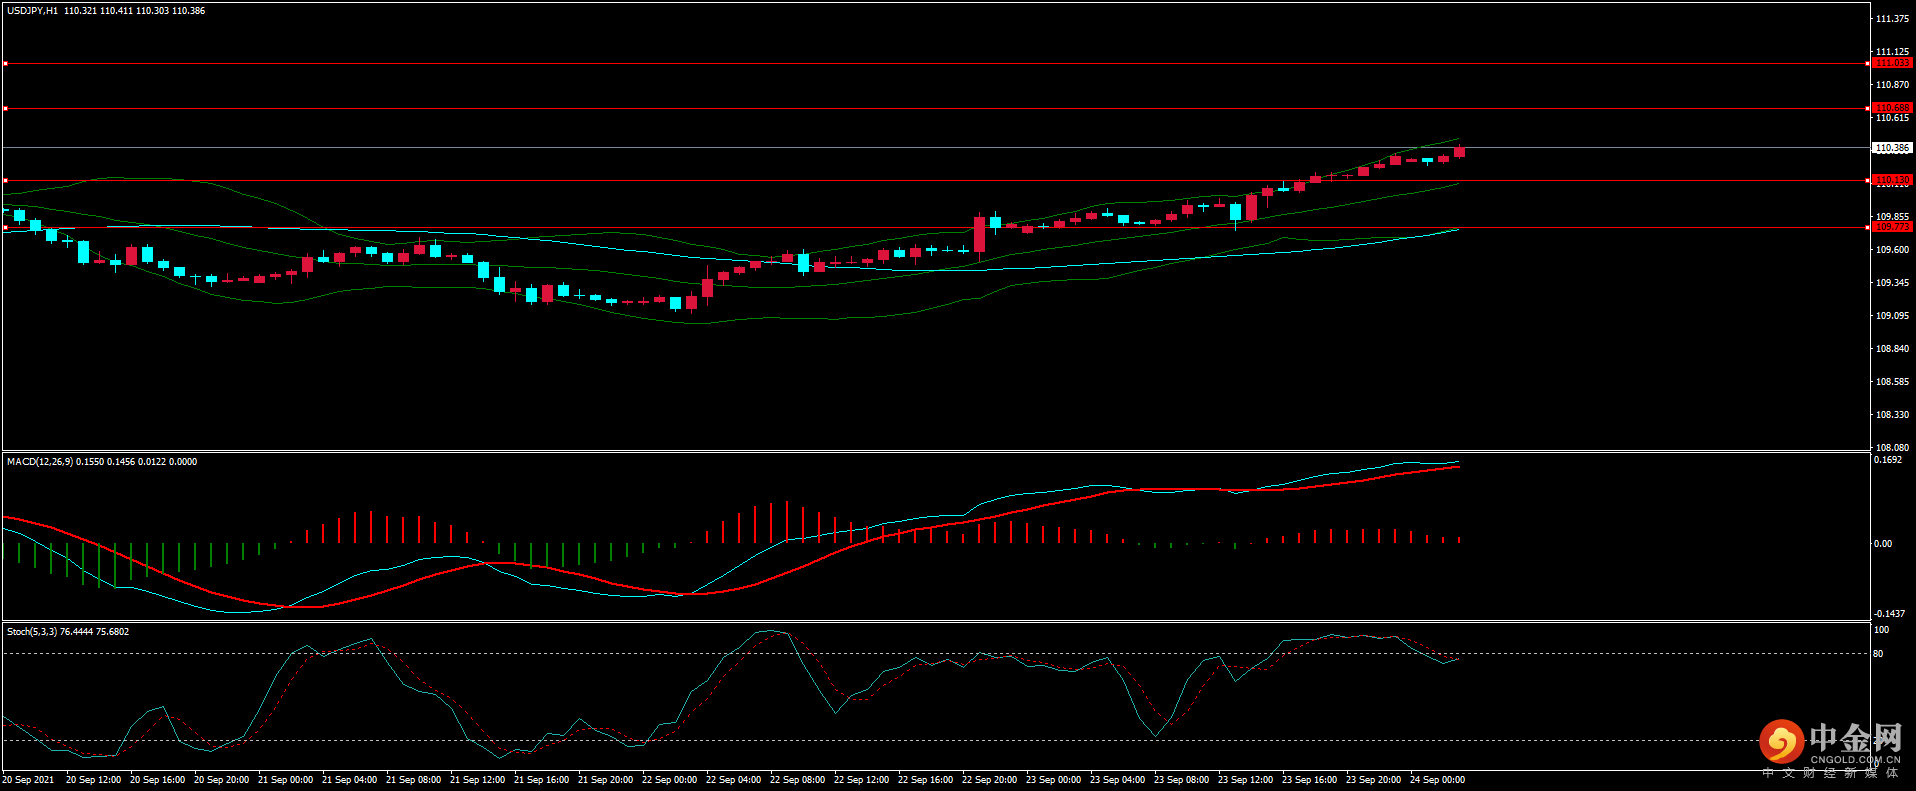Image resolution: width=1916 pixels, height=791 pixels.
Task: Click the 111.375 price axis label
Action: [1892, 19]
